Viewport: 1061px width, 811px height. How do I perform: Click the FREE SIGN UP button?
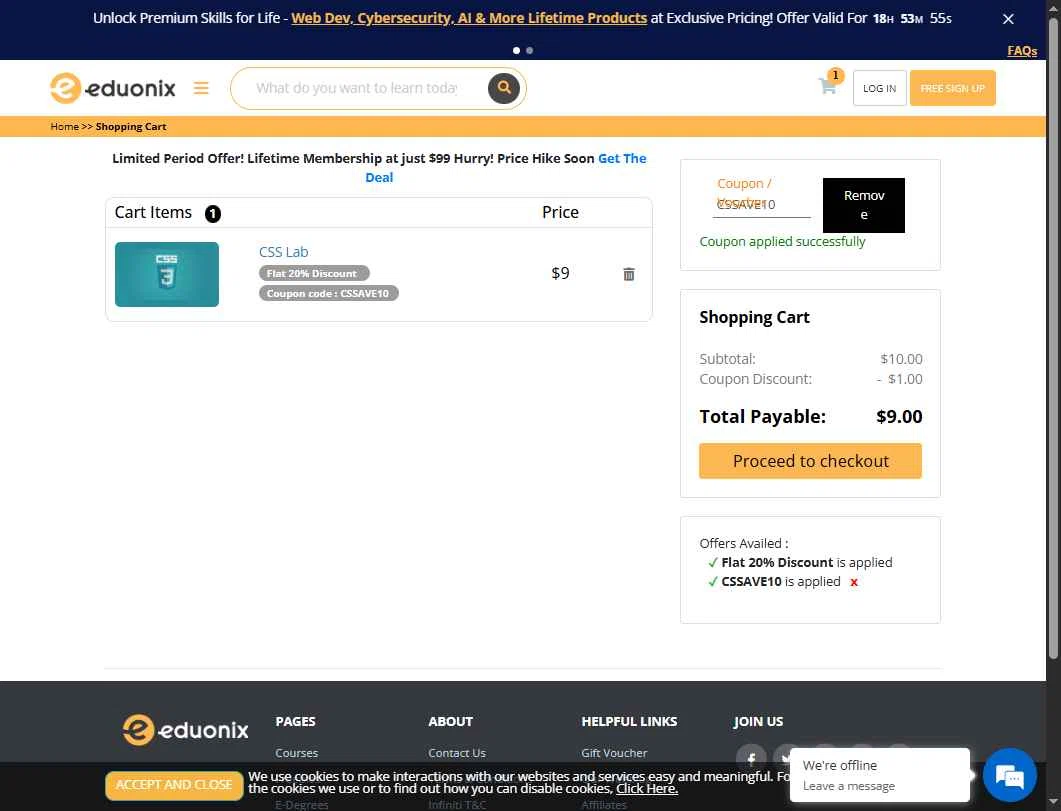click(952, 88)
